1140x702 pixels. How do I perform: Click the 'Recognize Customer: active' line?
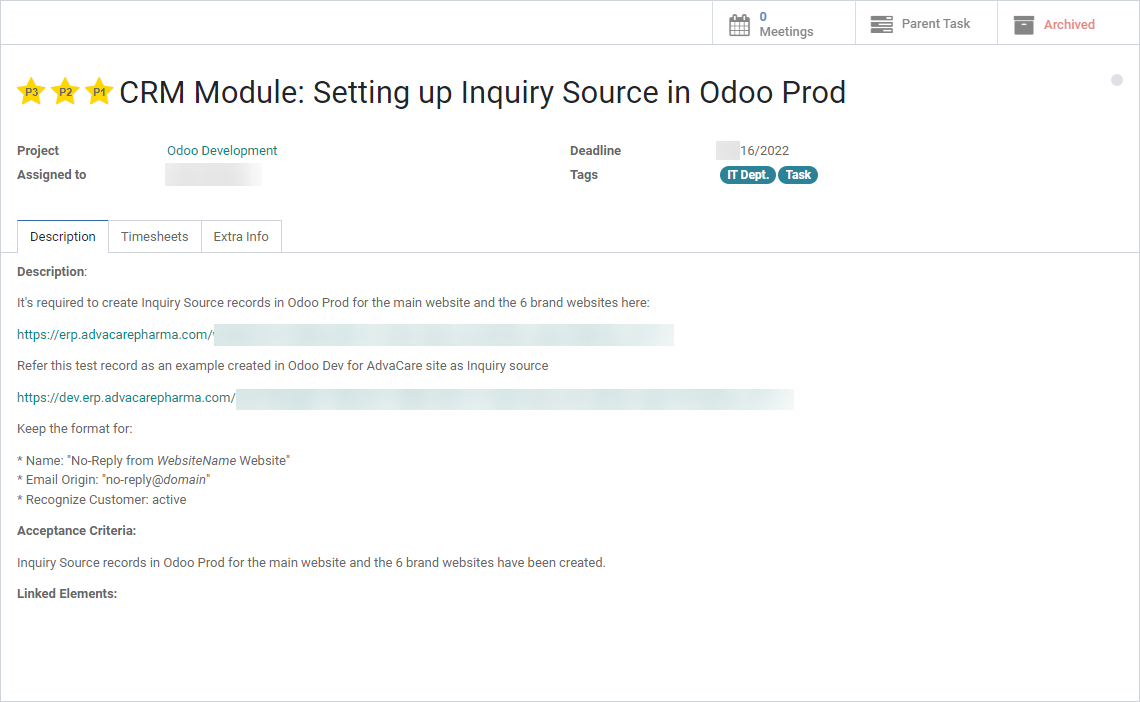click(102, 499)
